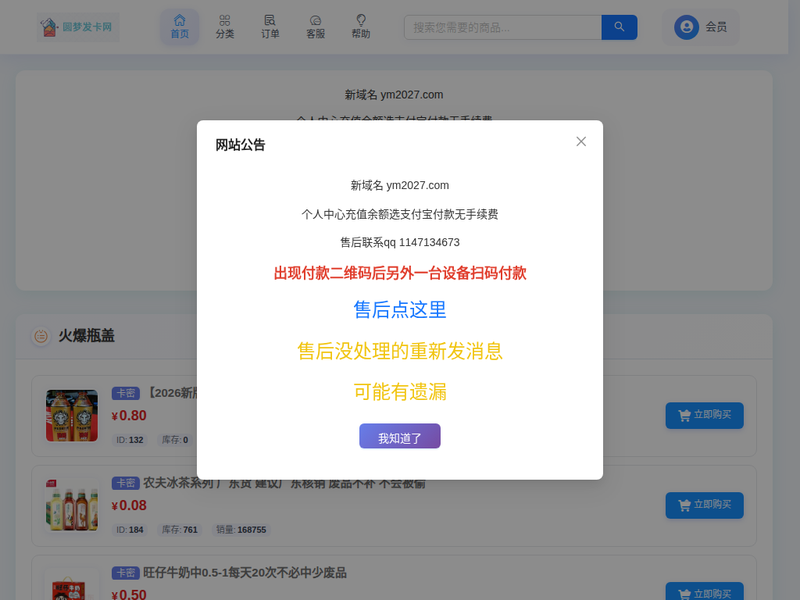Go to 首页 home tab
800x600 pixels.
180,27
